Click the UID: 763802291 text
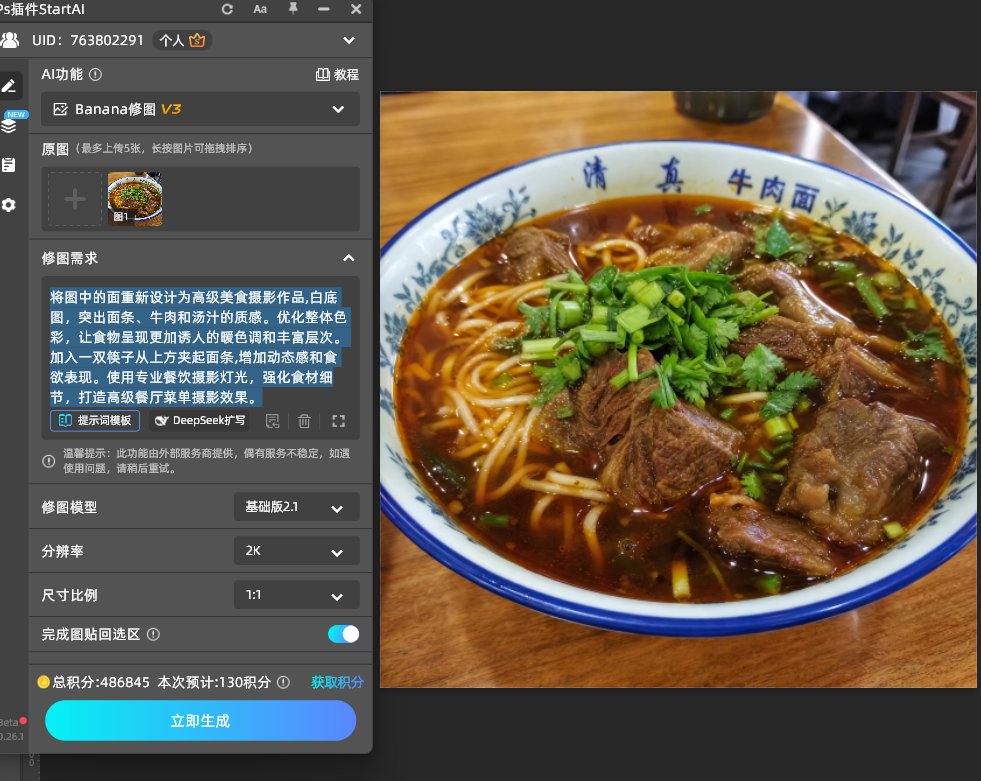The image size is (981, 781). [88, 40]
